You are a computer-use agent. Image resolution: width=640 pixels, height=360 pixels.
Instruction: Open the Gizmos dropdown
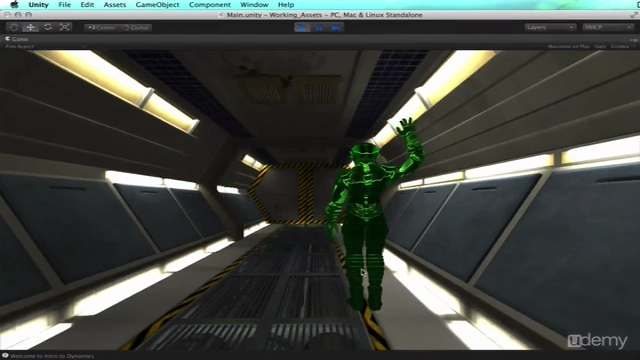pos(623,47)
